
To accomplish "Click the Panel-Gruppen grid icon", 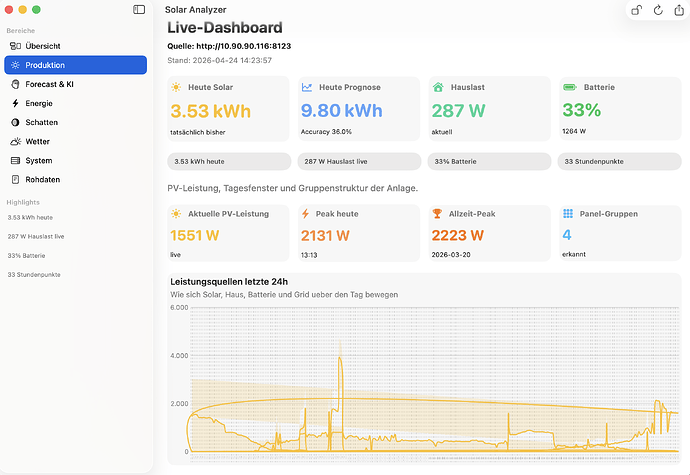I will tap(568, 214).
